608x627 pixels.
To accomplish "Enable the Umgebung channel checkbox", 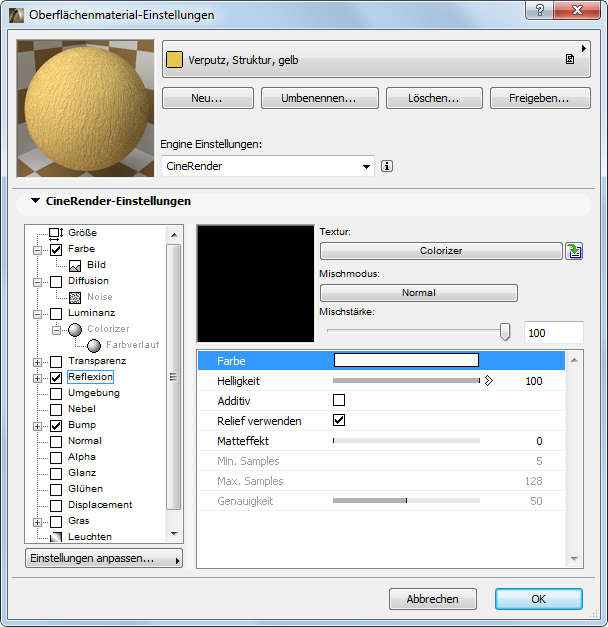I will [x=56, y=394].
